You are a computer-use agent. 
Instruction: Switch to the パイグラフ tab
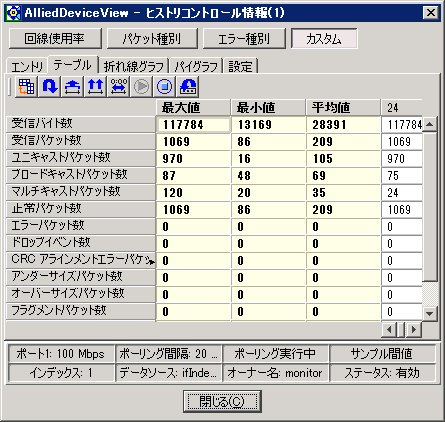[x=196, y=66]
